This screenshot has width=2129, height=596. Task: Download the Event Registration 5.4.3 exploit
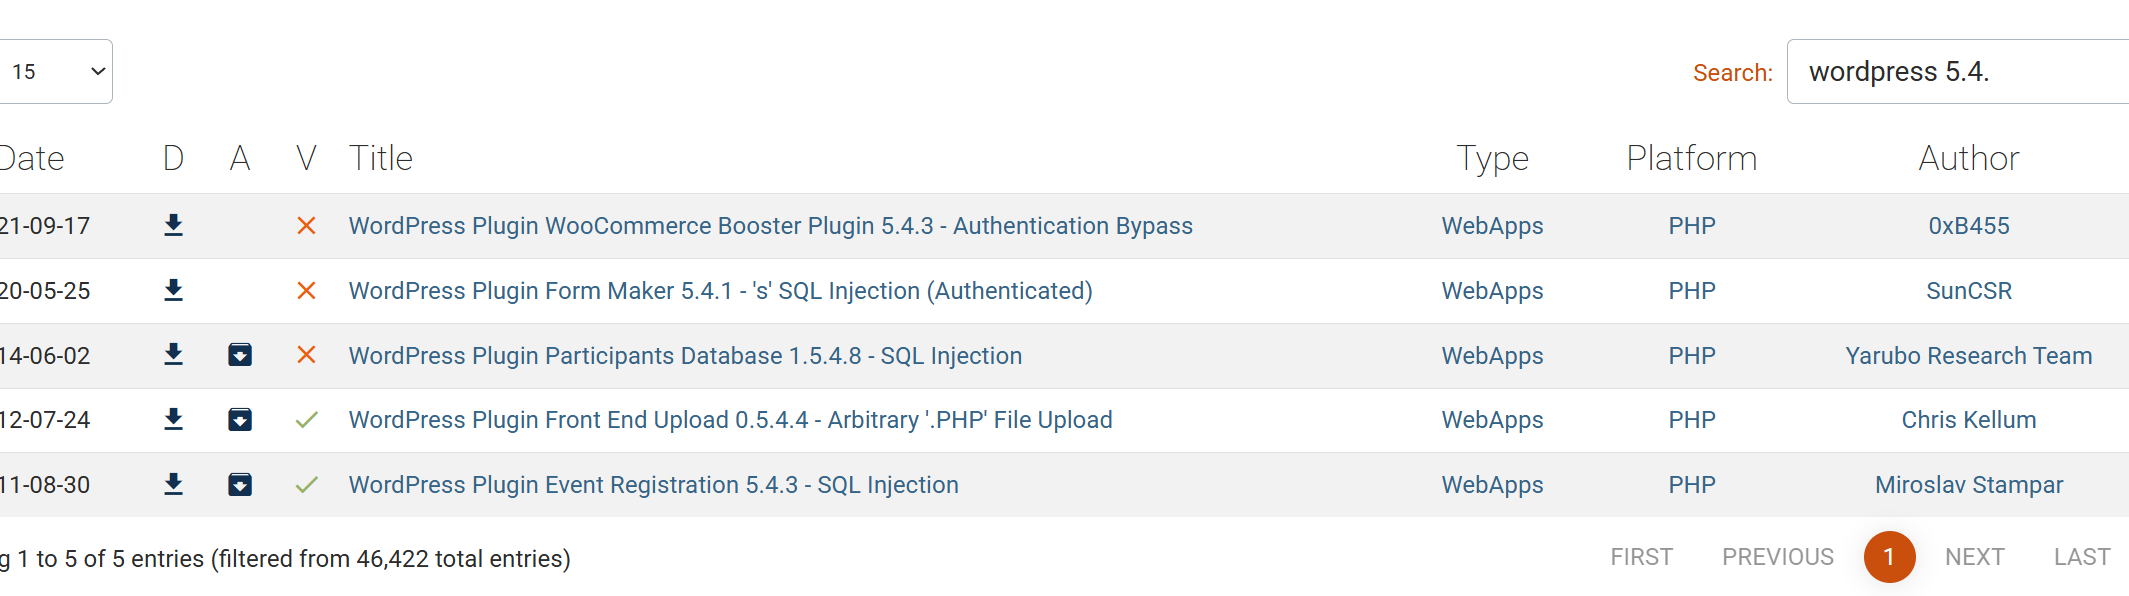(173, 484)
